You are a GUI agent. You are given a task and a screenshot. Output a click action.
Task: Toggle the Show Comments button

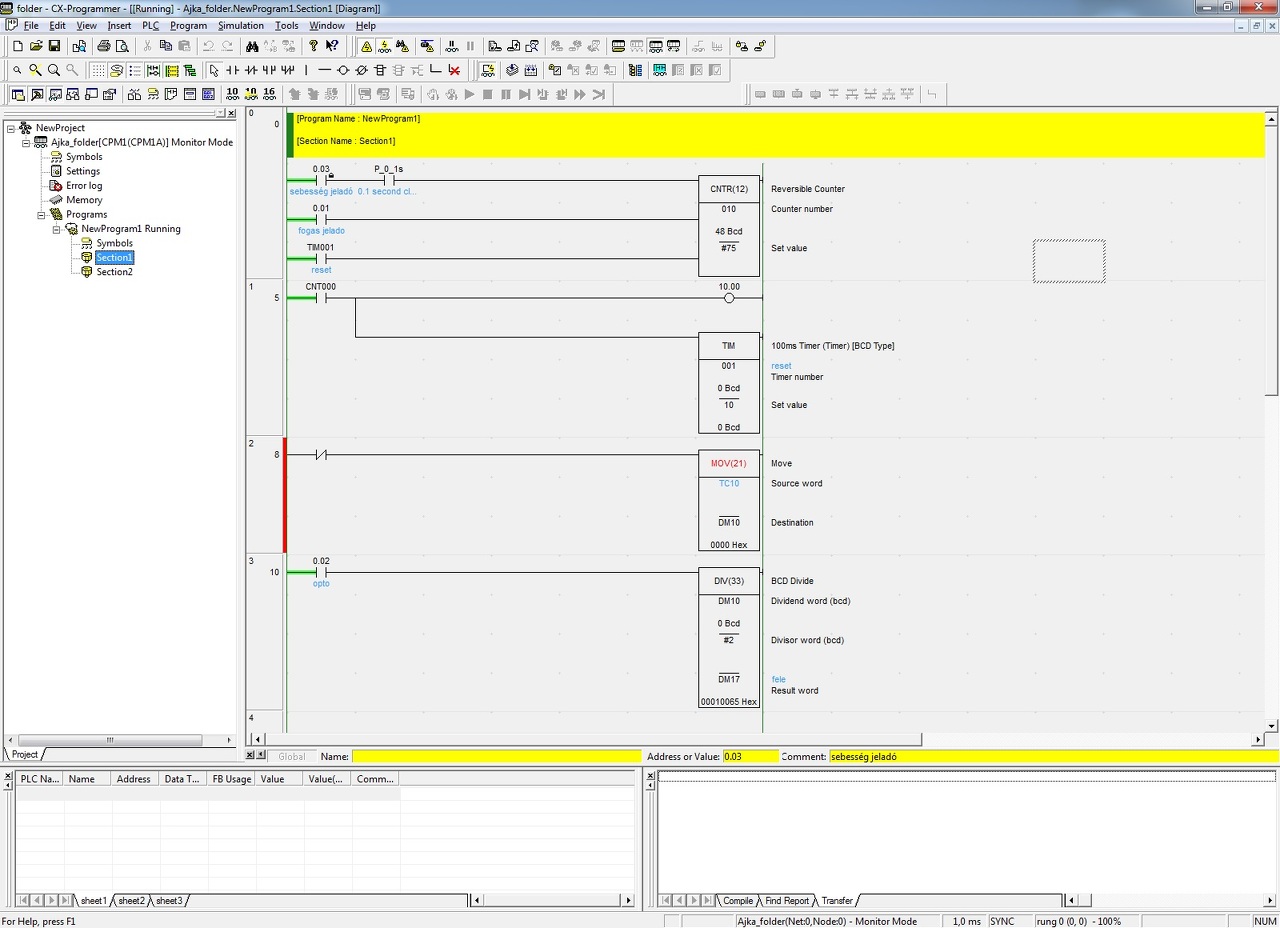click(x=116, y=70)
